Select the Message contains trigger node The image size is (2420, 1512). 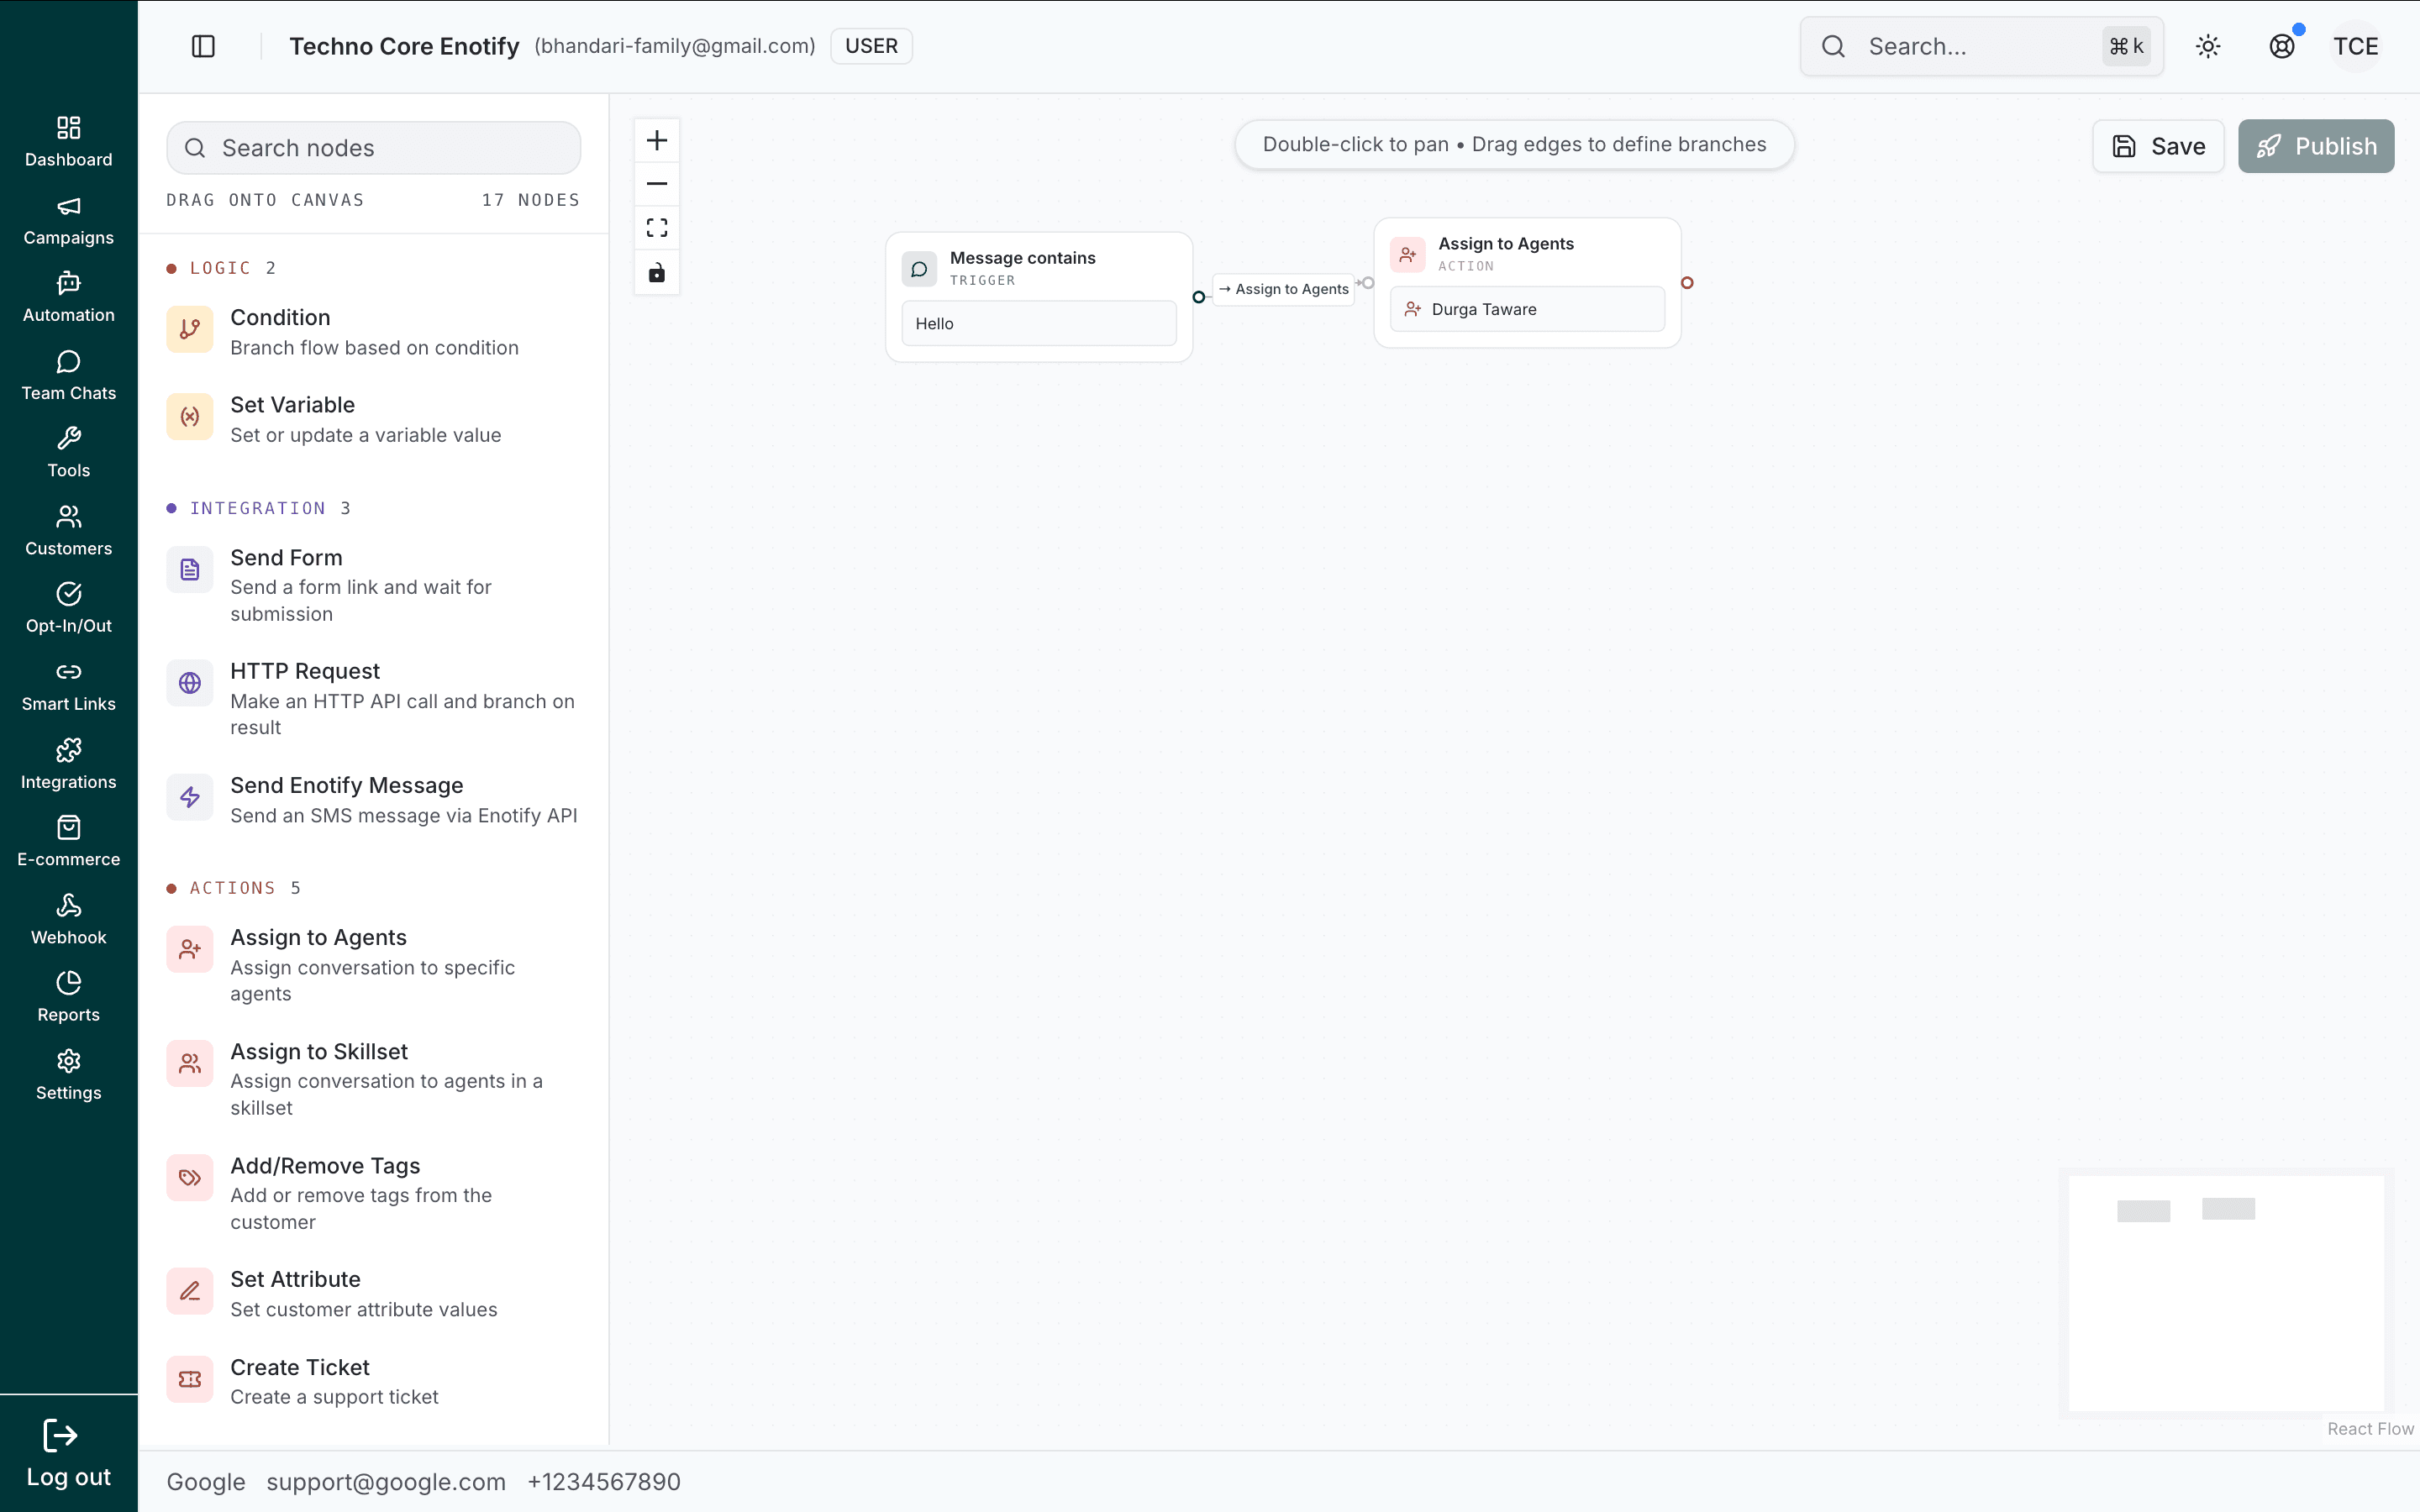1039,297
